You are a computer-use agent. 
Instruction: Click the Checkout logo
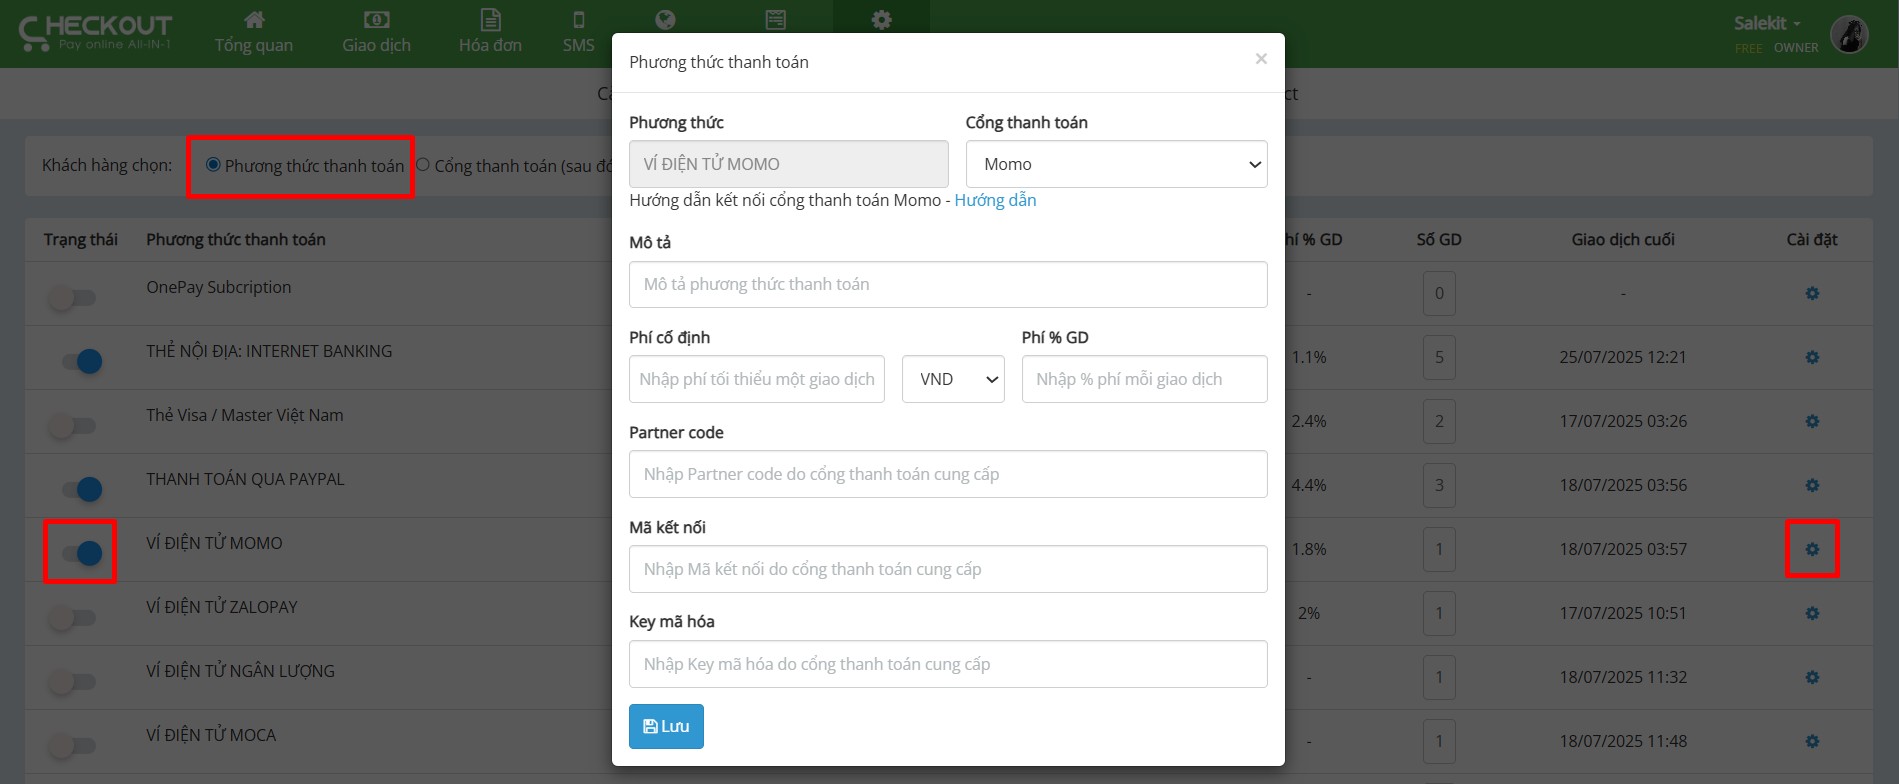(95, 32)
